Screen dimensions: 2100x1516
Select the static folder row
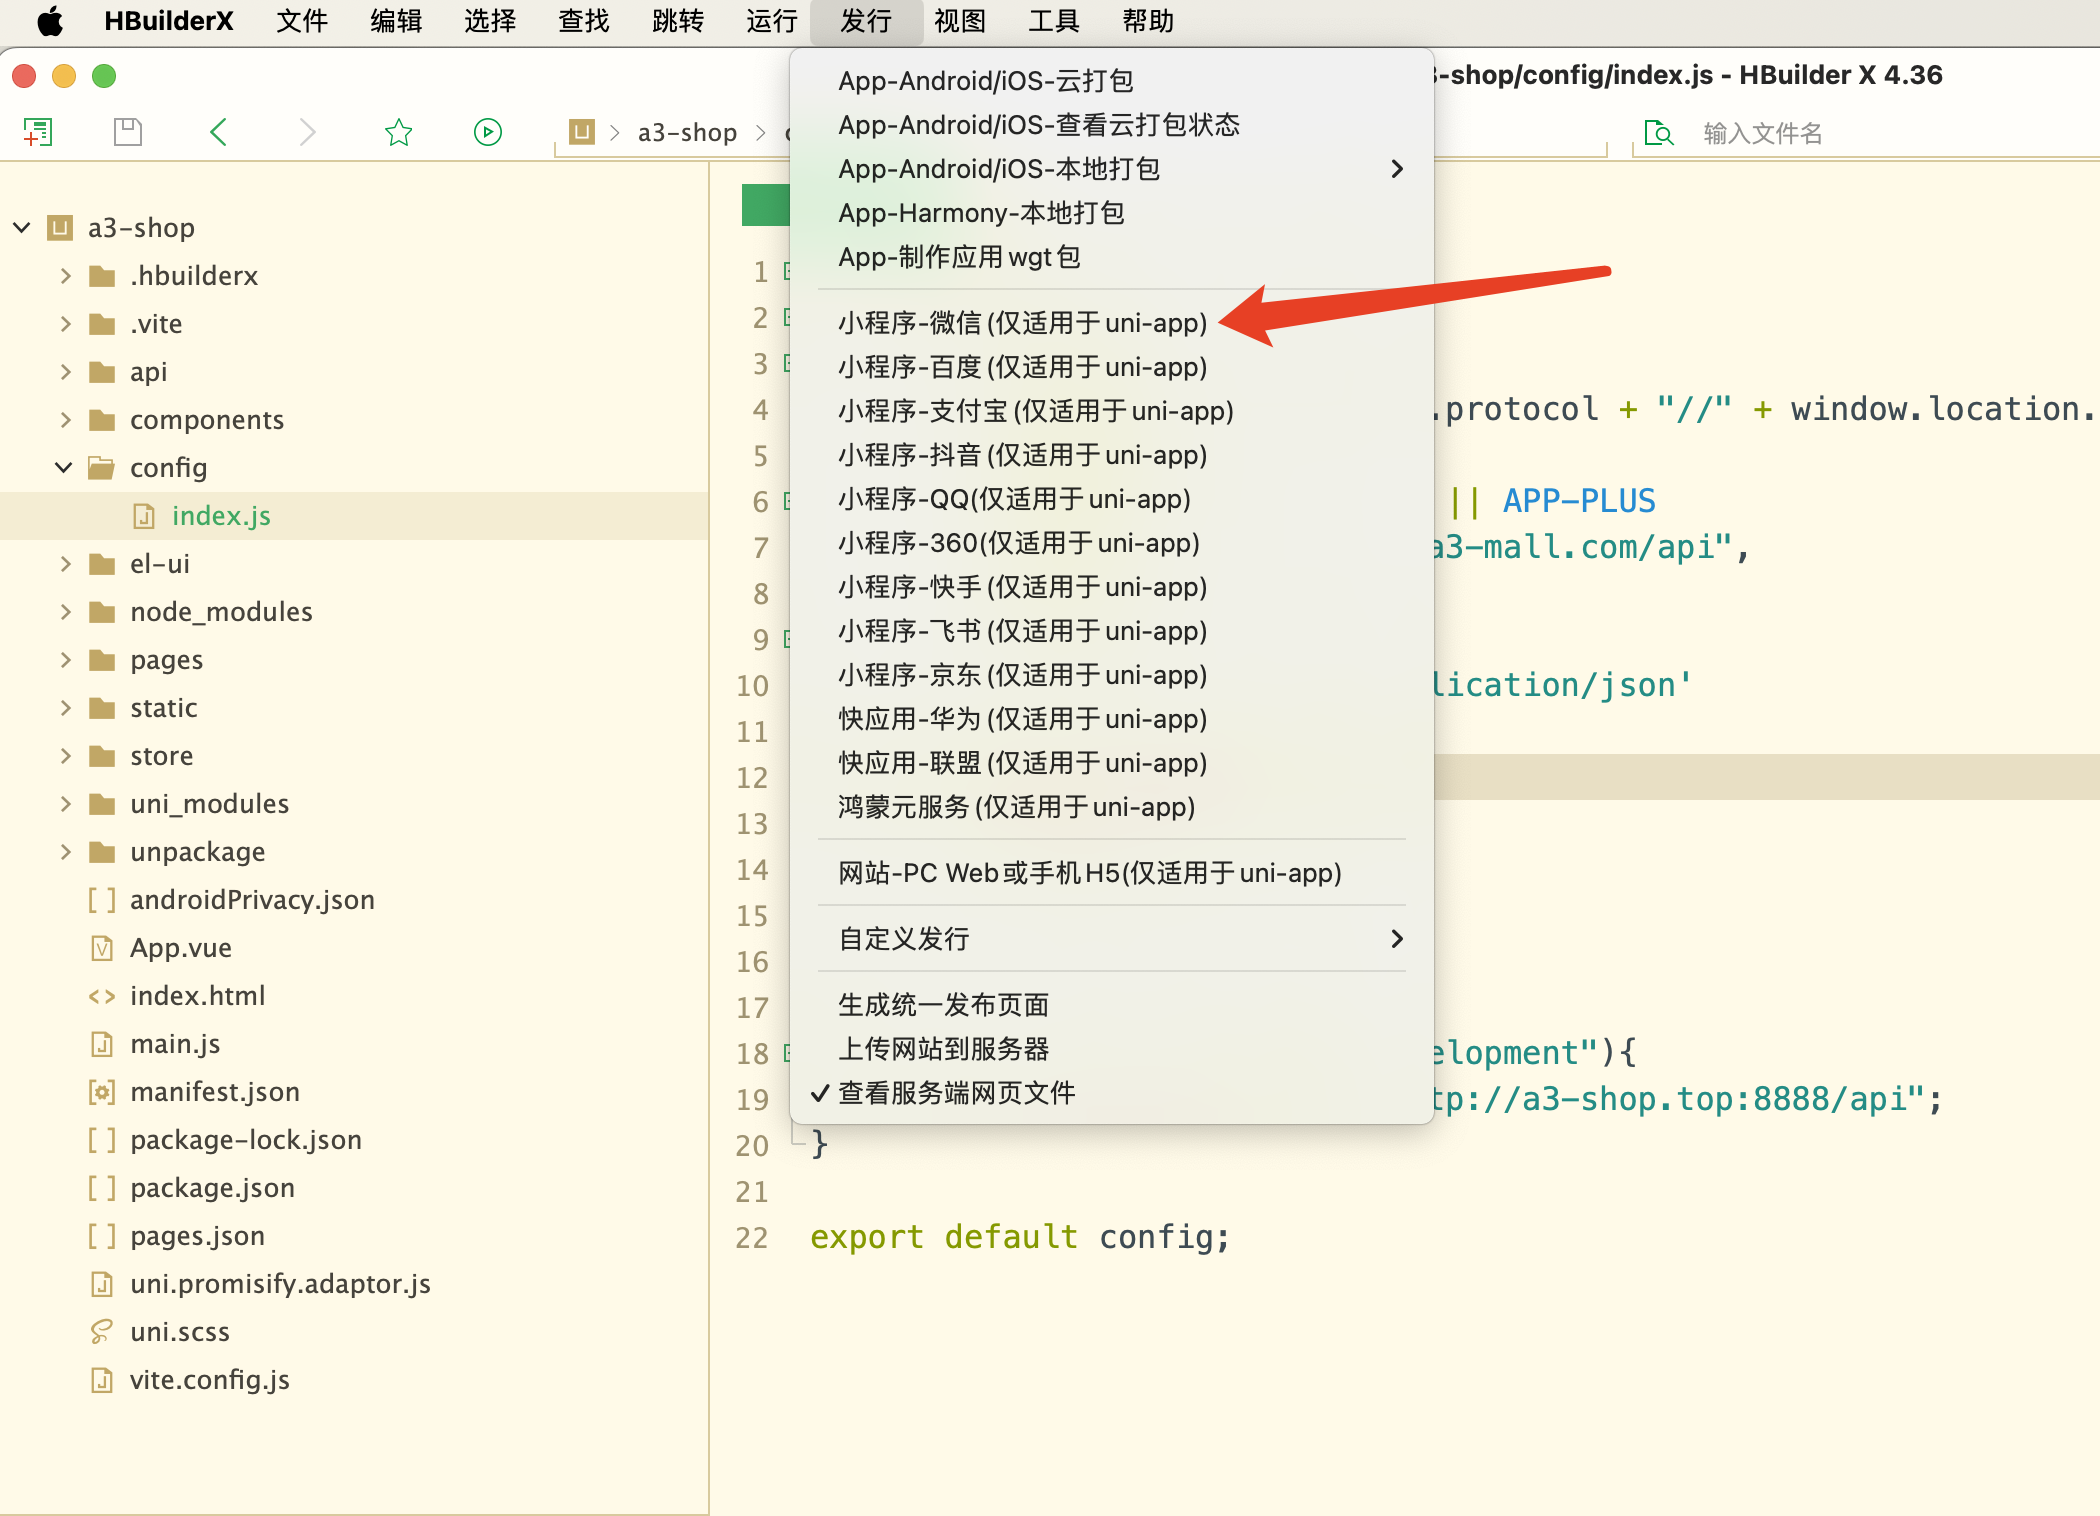tap(355, 708)
